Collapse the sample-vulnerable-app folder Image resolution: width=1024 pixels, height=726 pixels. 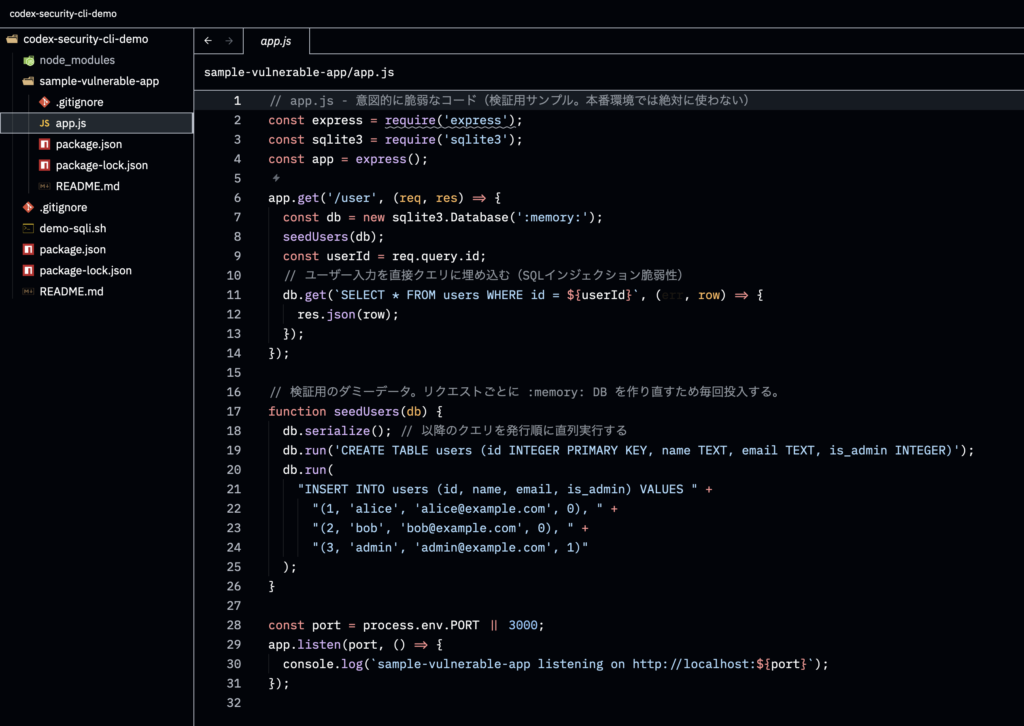coord(99,81)
